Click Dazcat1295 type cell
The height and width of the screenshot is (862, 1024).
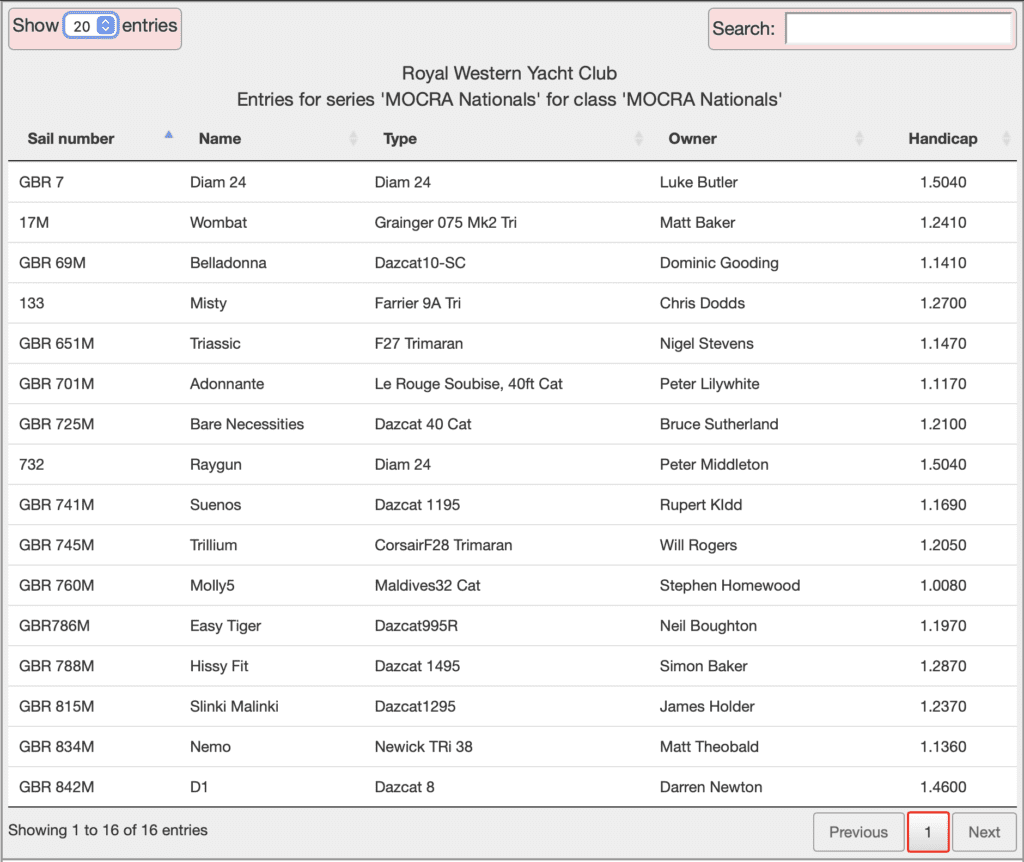click(x=415, y=707)
